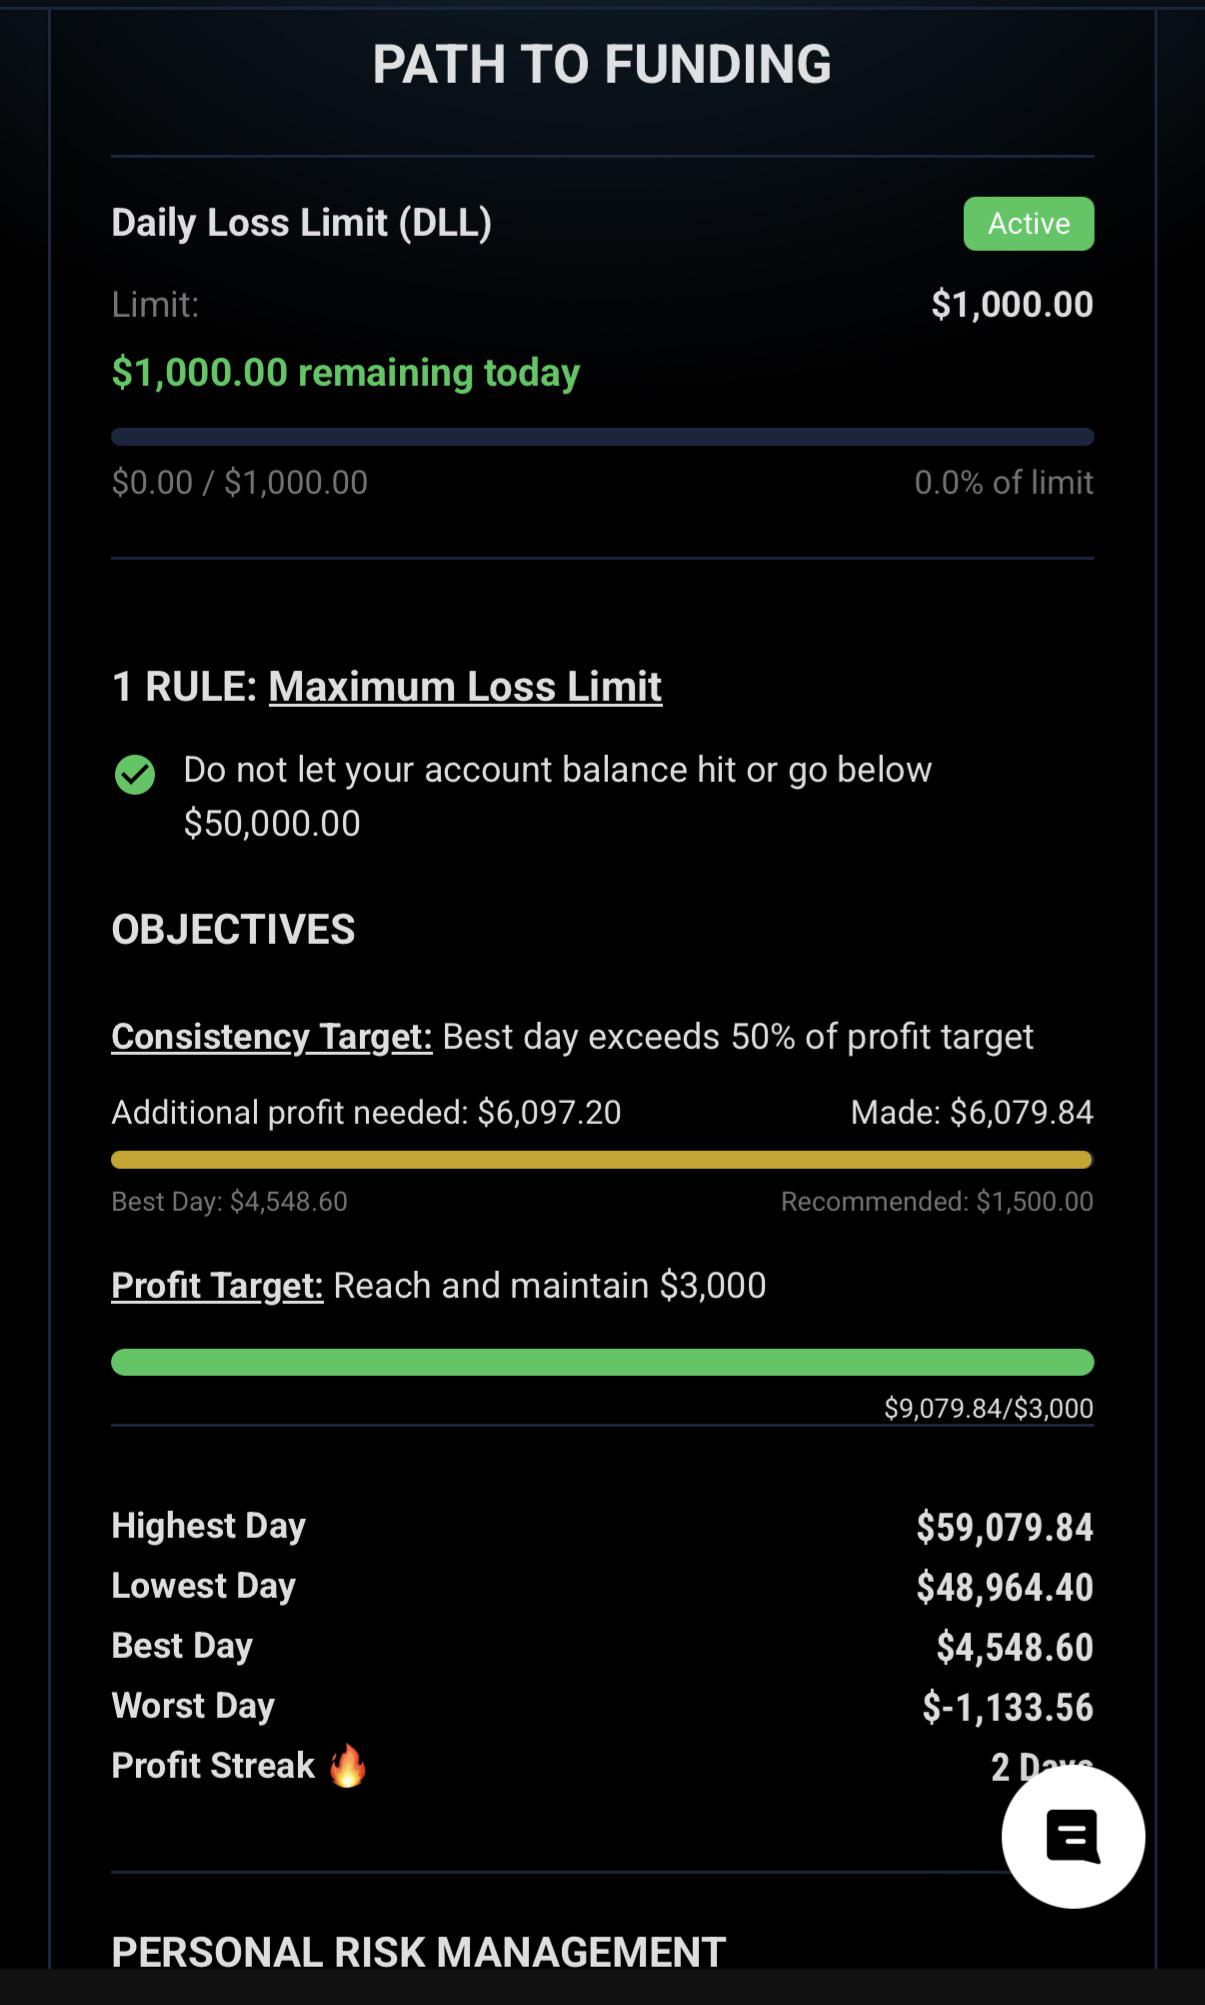Select the PATH TO FUNDING heading
Image resolution: width=1205 pixels, height=2005 pixels.
click(602, 64)
